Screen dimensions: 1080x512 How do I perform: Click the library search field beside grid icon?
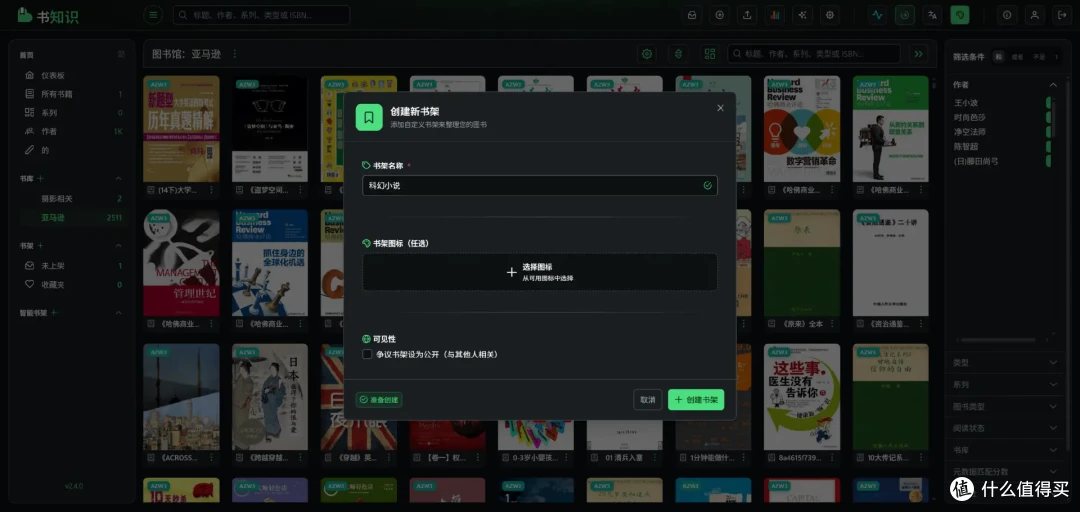coord(814,54)
